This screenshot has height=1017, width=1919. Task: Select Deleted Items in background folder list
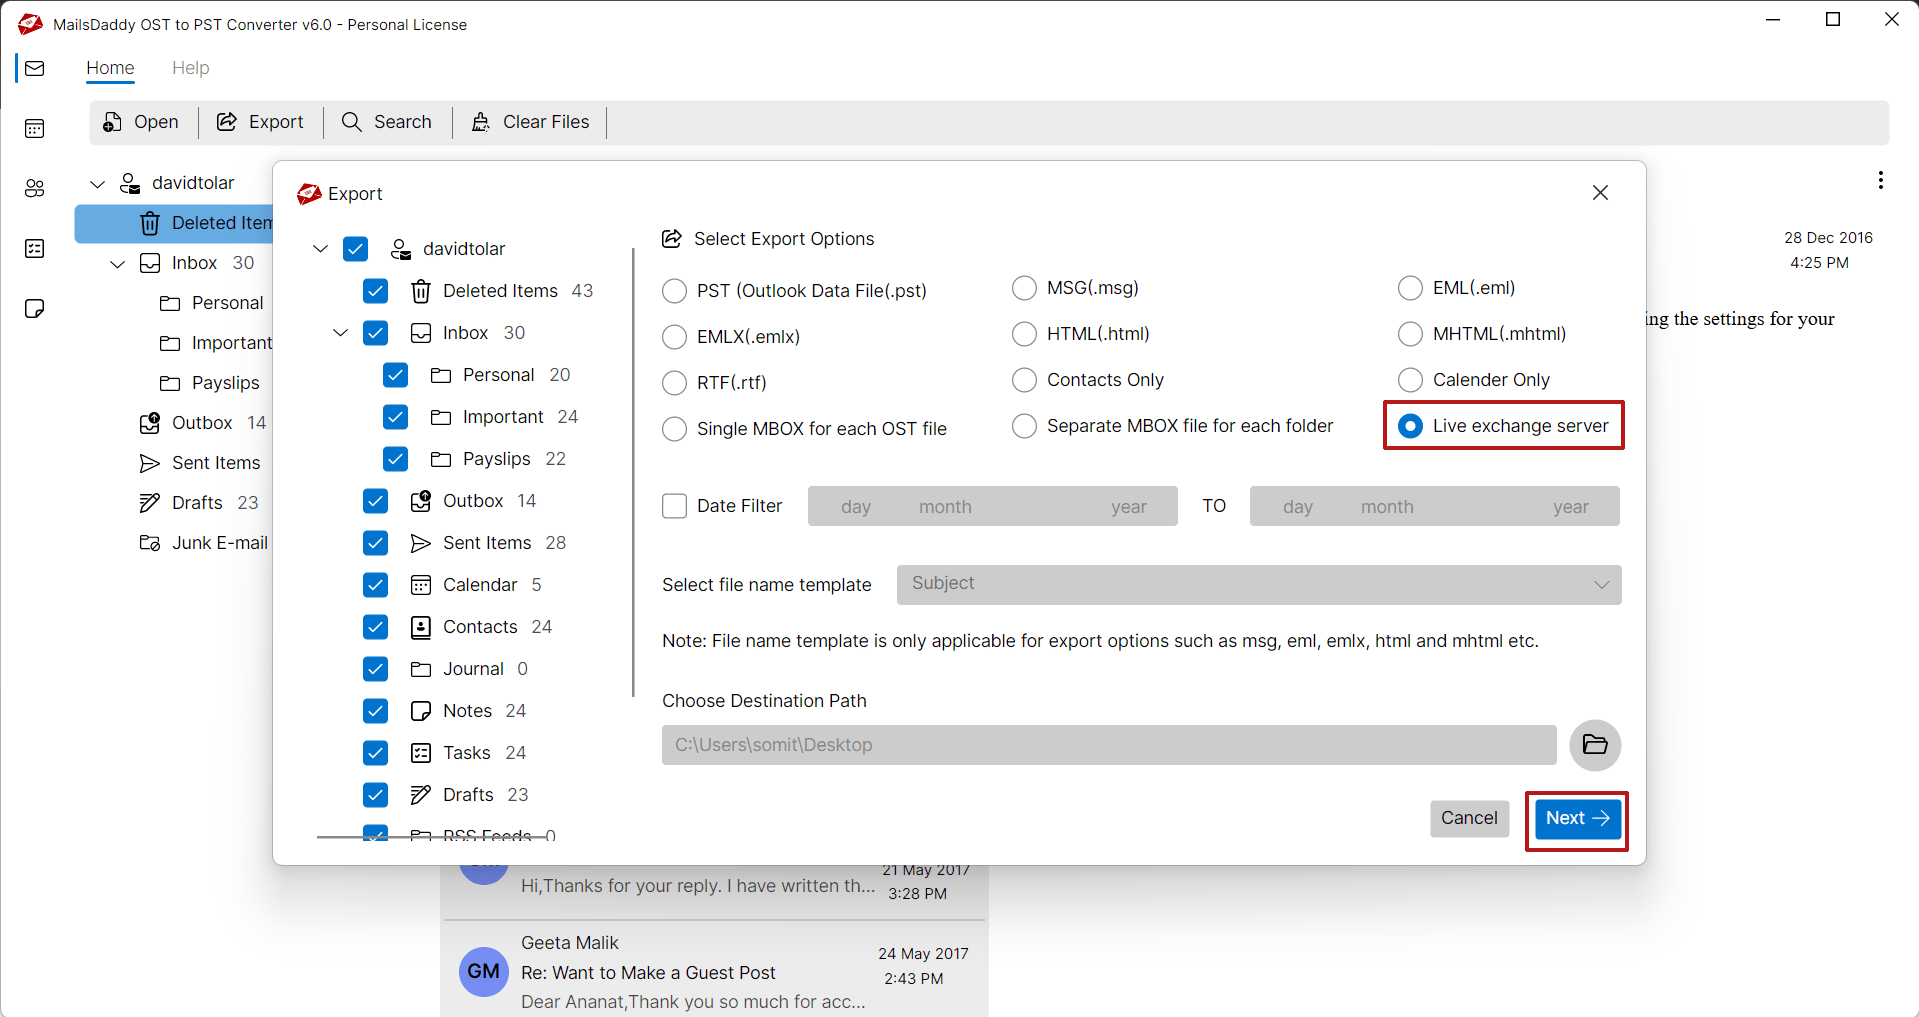(174, 223)
